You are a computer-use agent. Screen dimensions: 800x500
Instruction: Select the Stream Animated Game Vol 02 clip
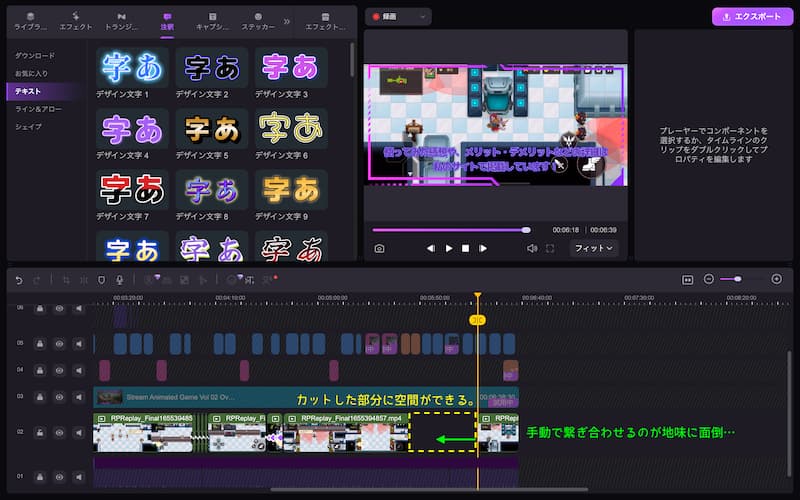coord(306,397)
